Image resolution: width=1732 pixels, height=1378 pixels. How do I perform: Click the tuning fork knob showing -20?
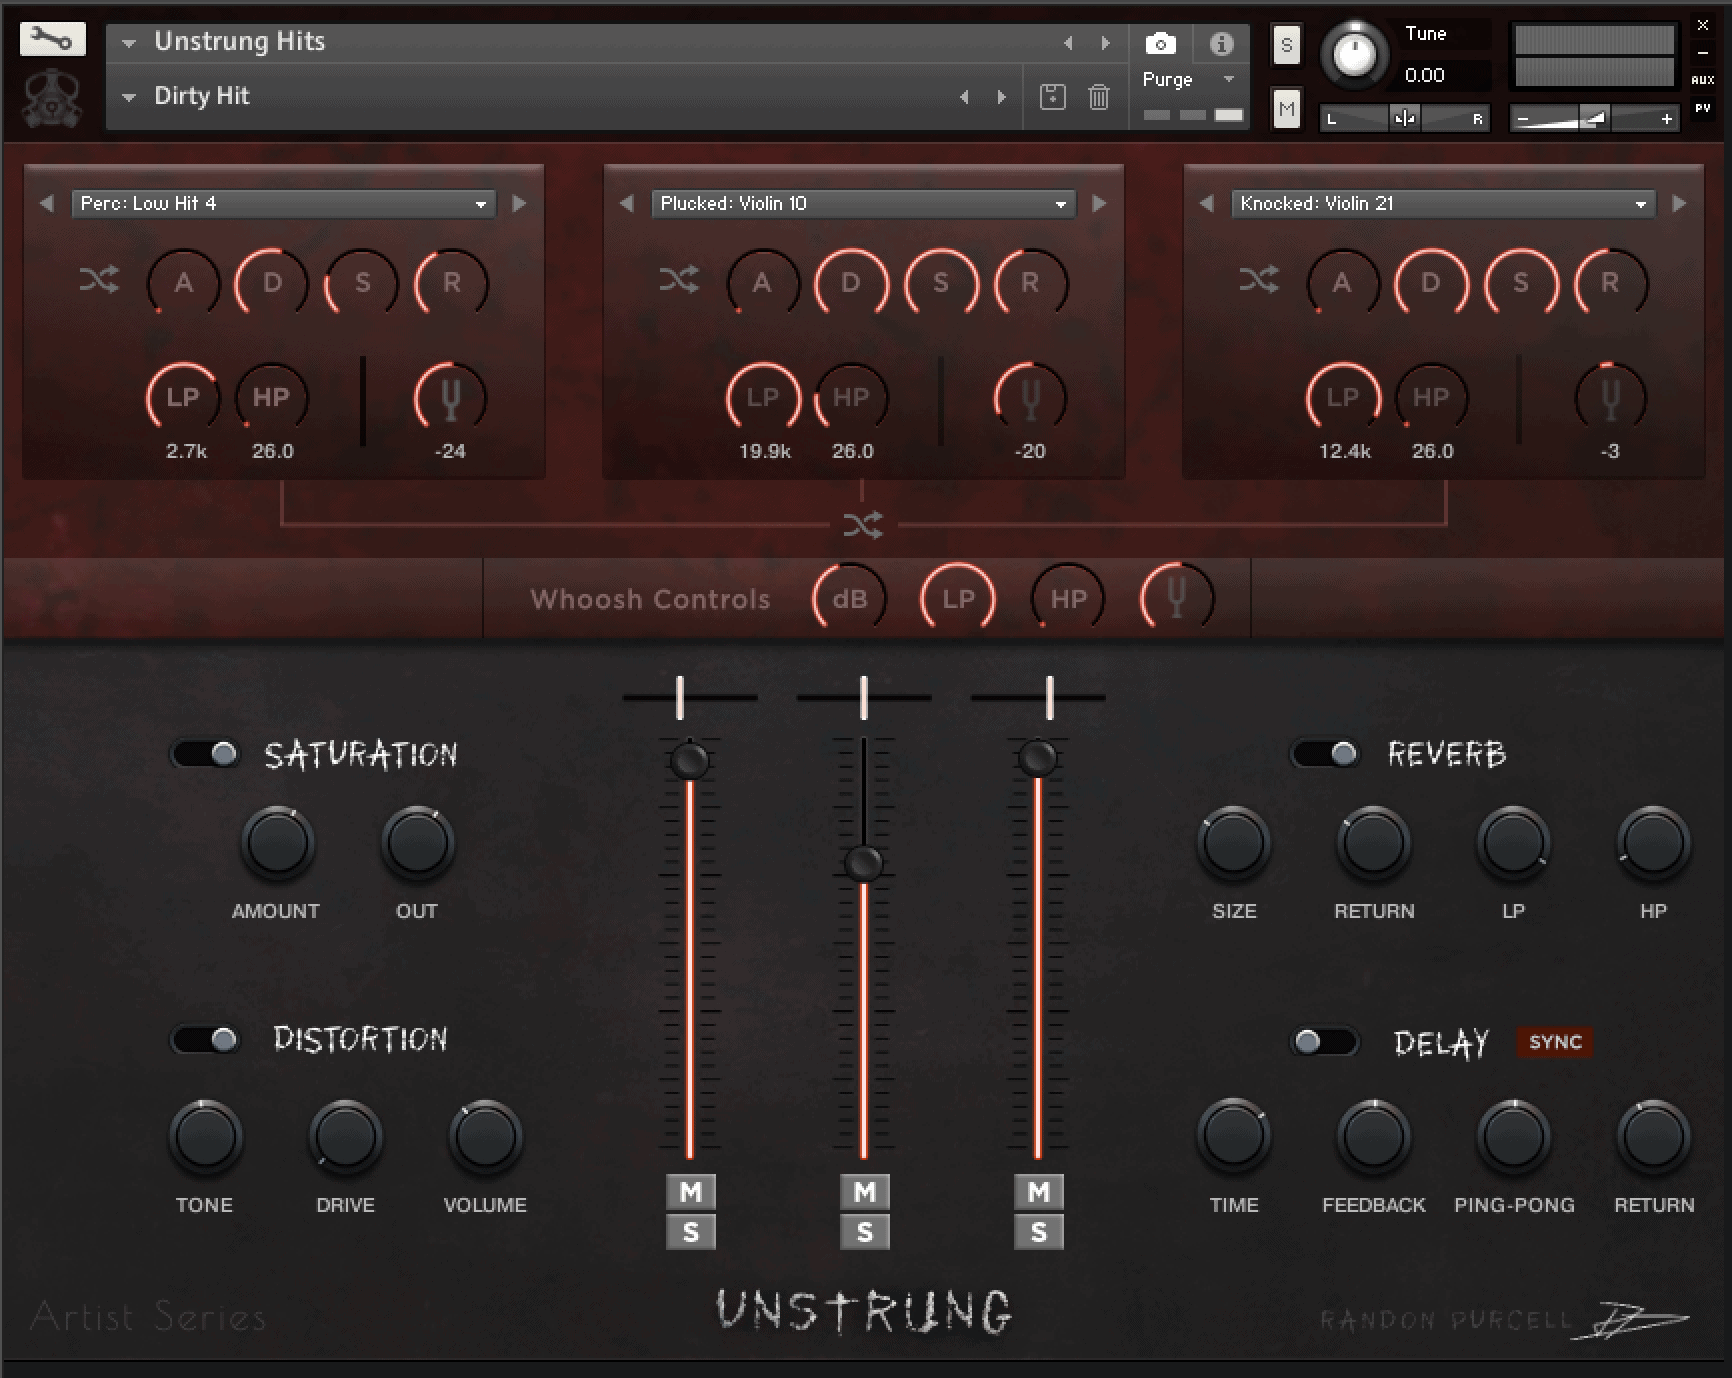pyautogui.click(x=1030, y=398)
